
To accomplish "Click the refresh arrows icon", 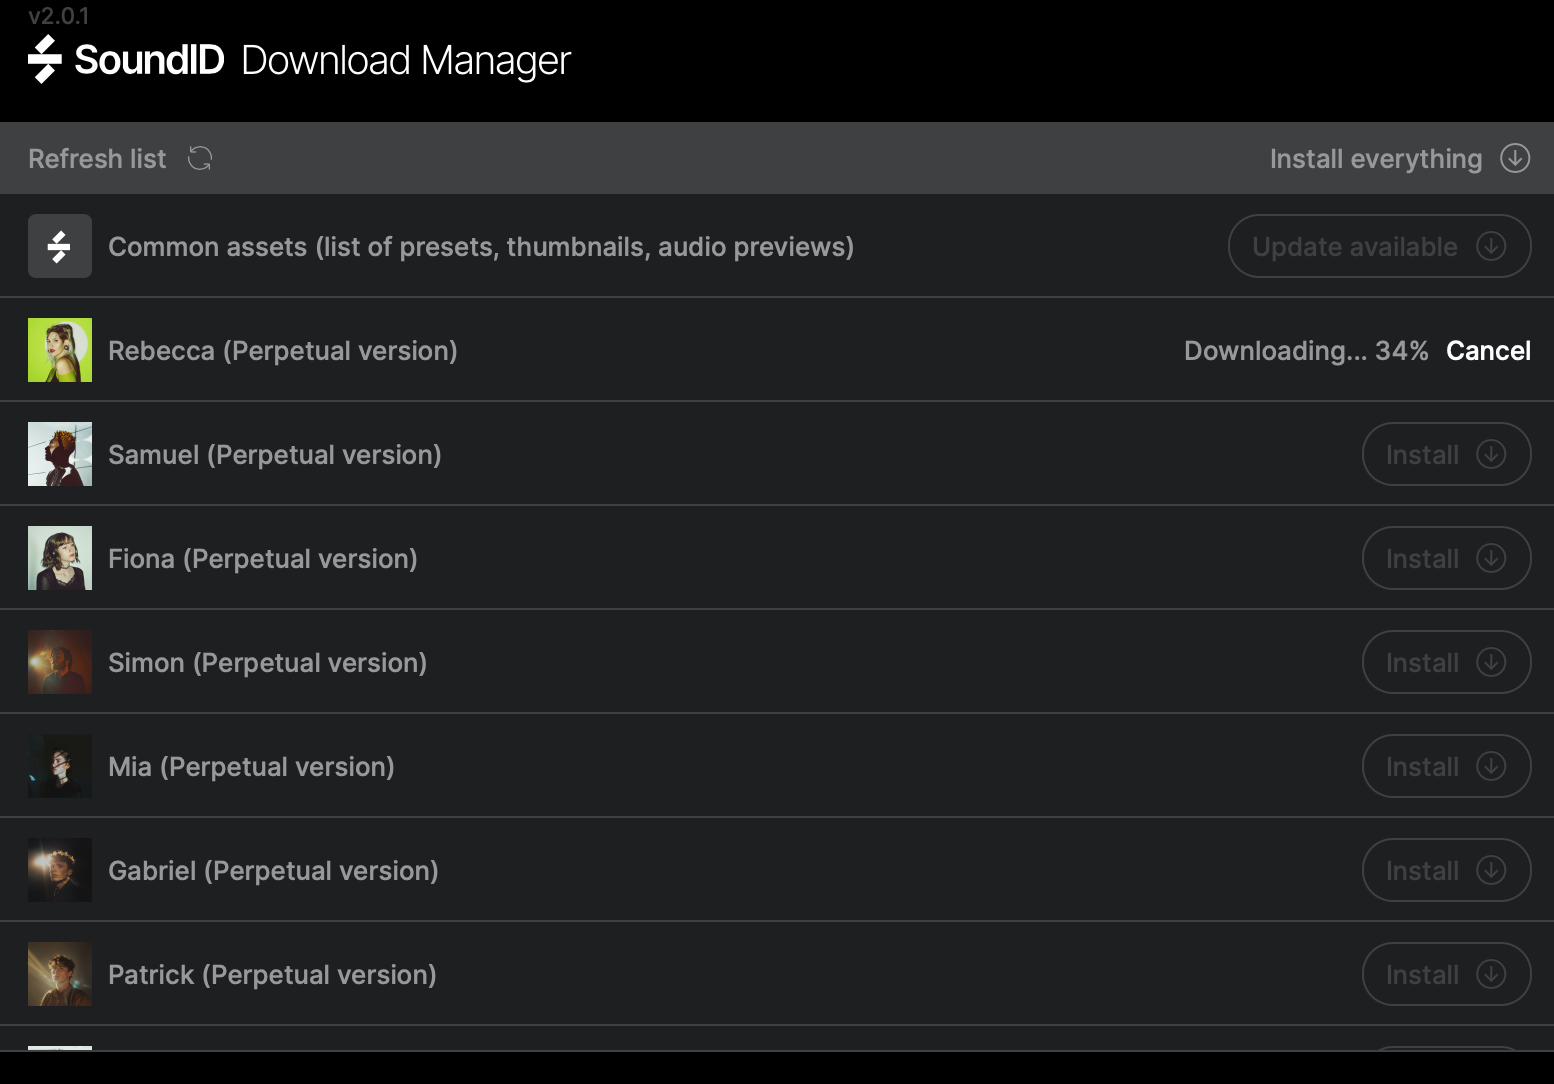I will click(200, 158).
